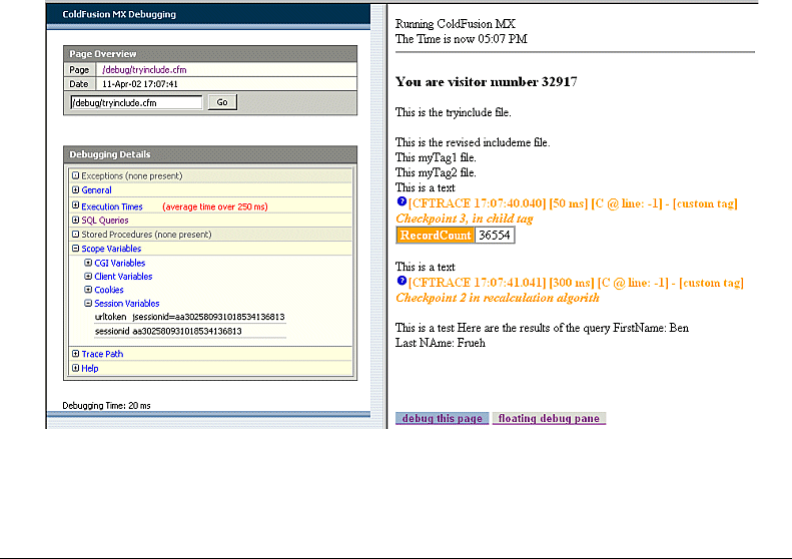Open the Trace Path link
Image resolution: width=792 pixels, height=559 pixels.
pos(103,354)
